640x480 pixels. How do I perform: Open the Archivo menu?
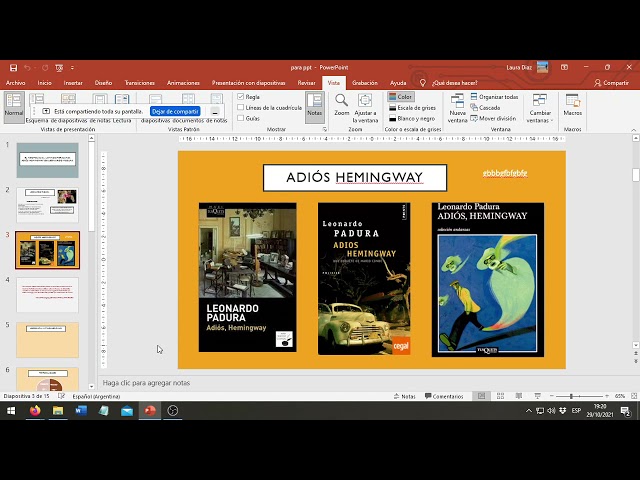pyautogui.click(x=16, y=83)
